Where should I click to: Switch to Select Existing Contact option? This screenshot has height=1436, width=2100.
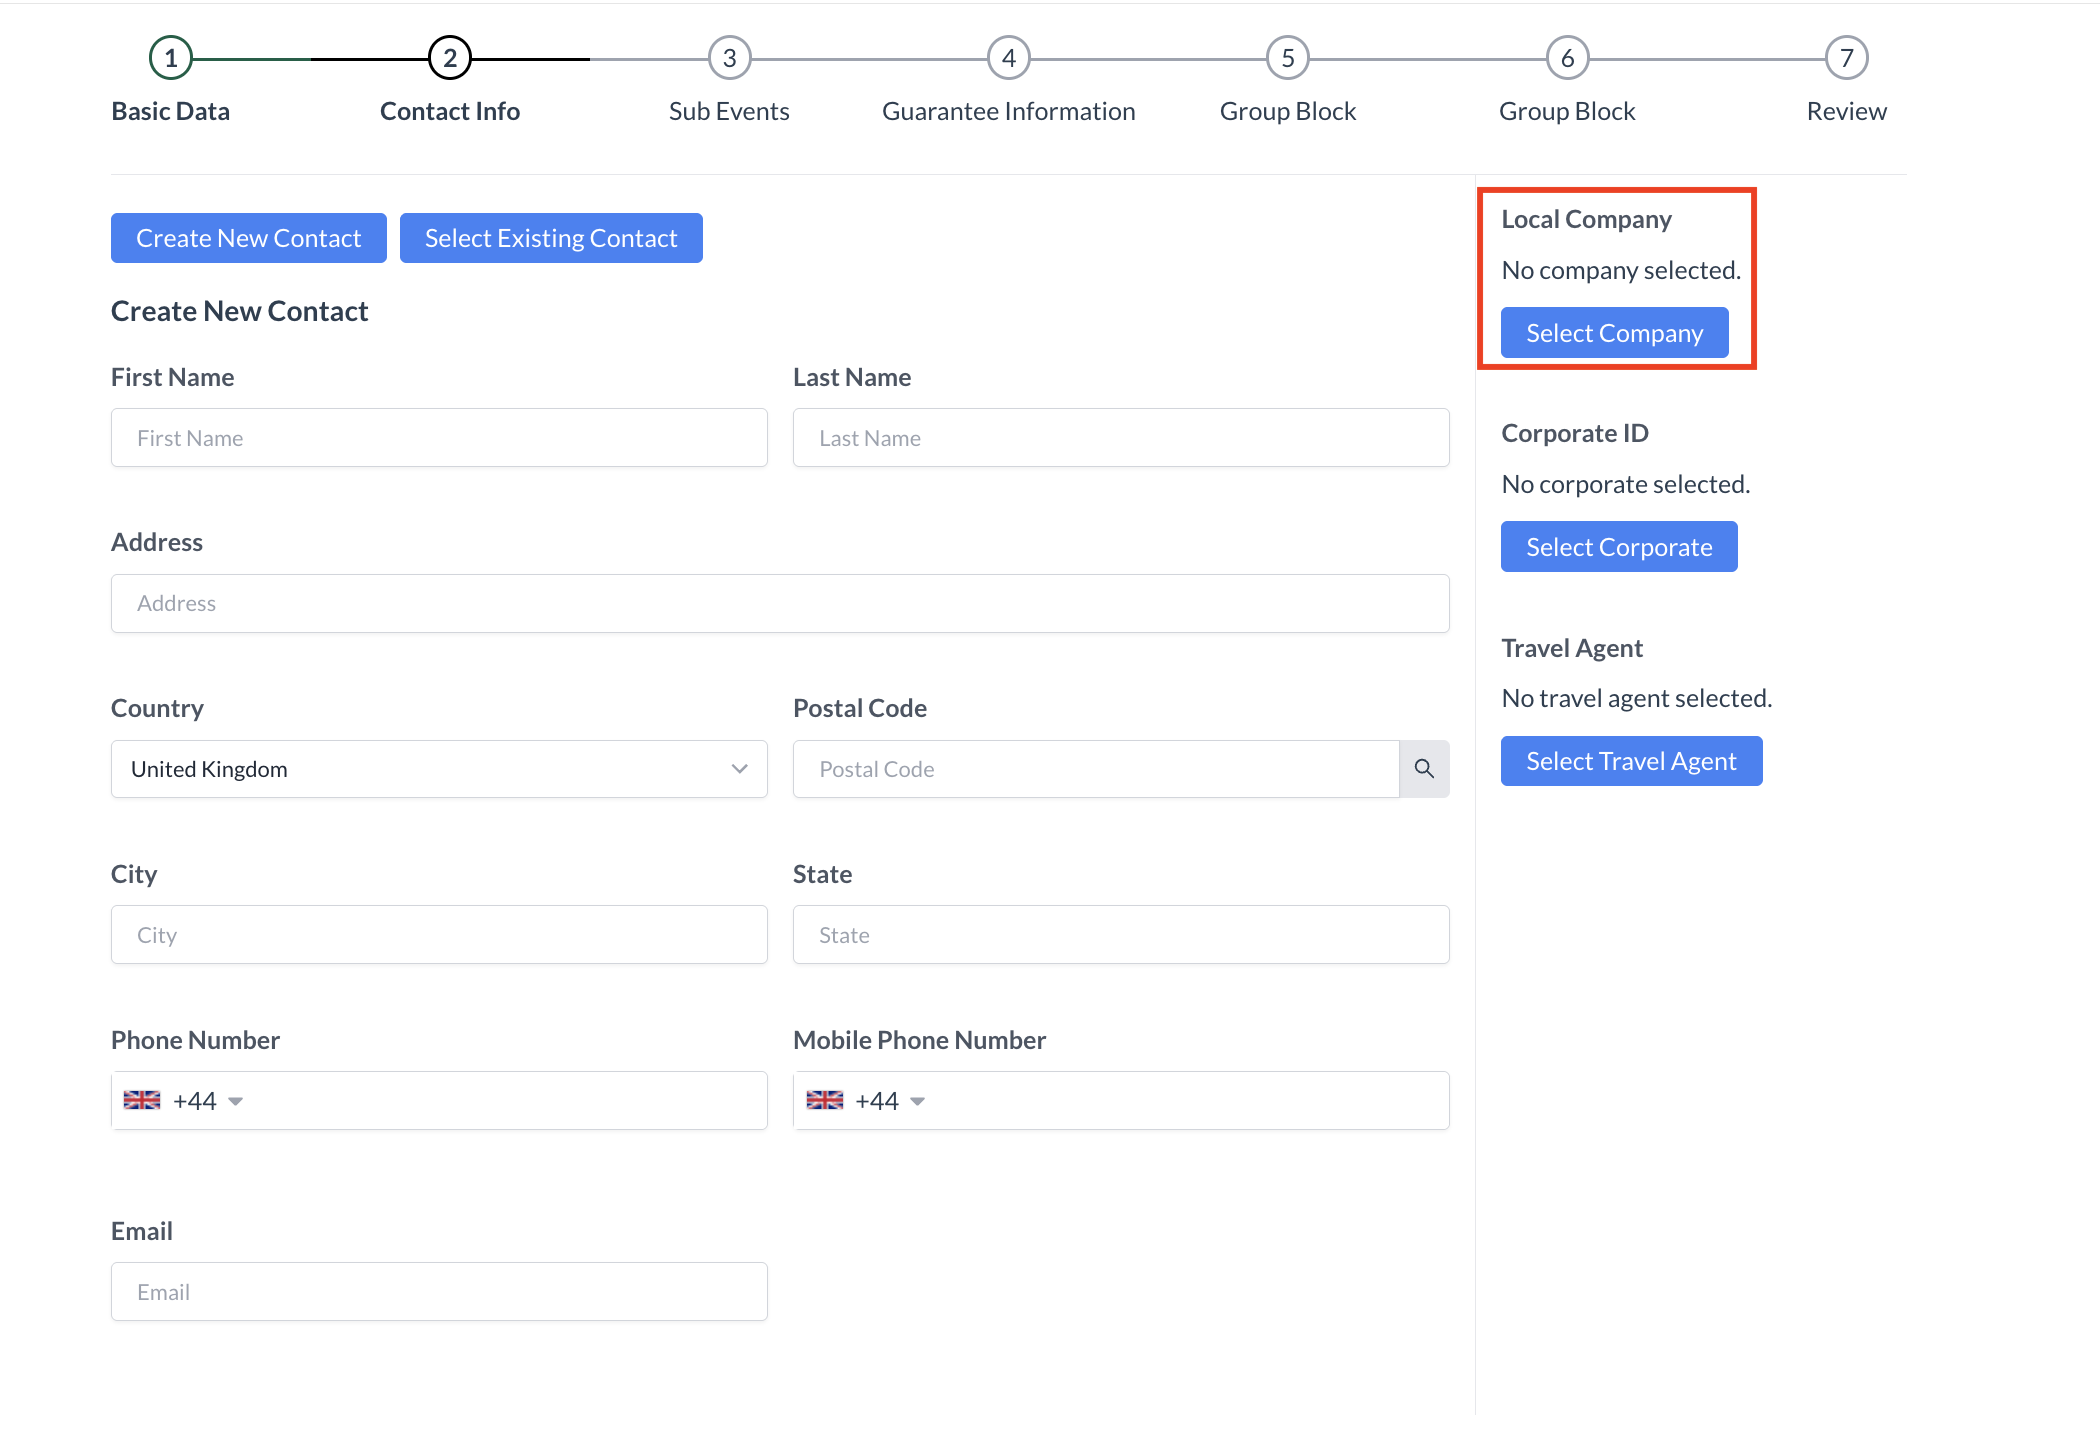coord(551,238)
